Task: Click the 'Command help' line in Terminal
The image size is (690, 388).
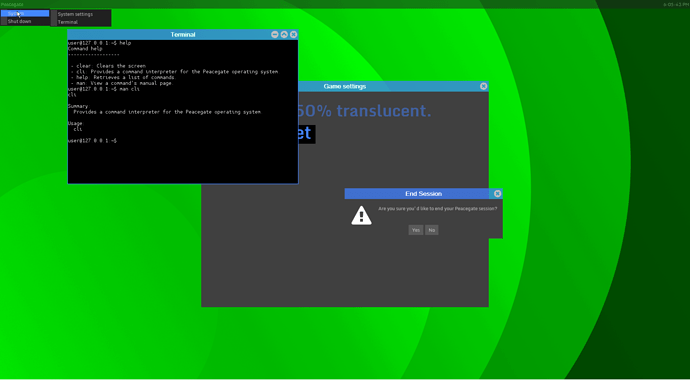Action: click(x=85, y=49)
